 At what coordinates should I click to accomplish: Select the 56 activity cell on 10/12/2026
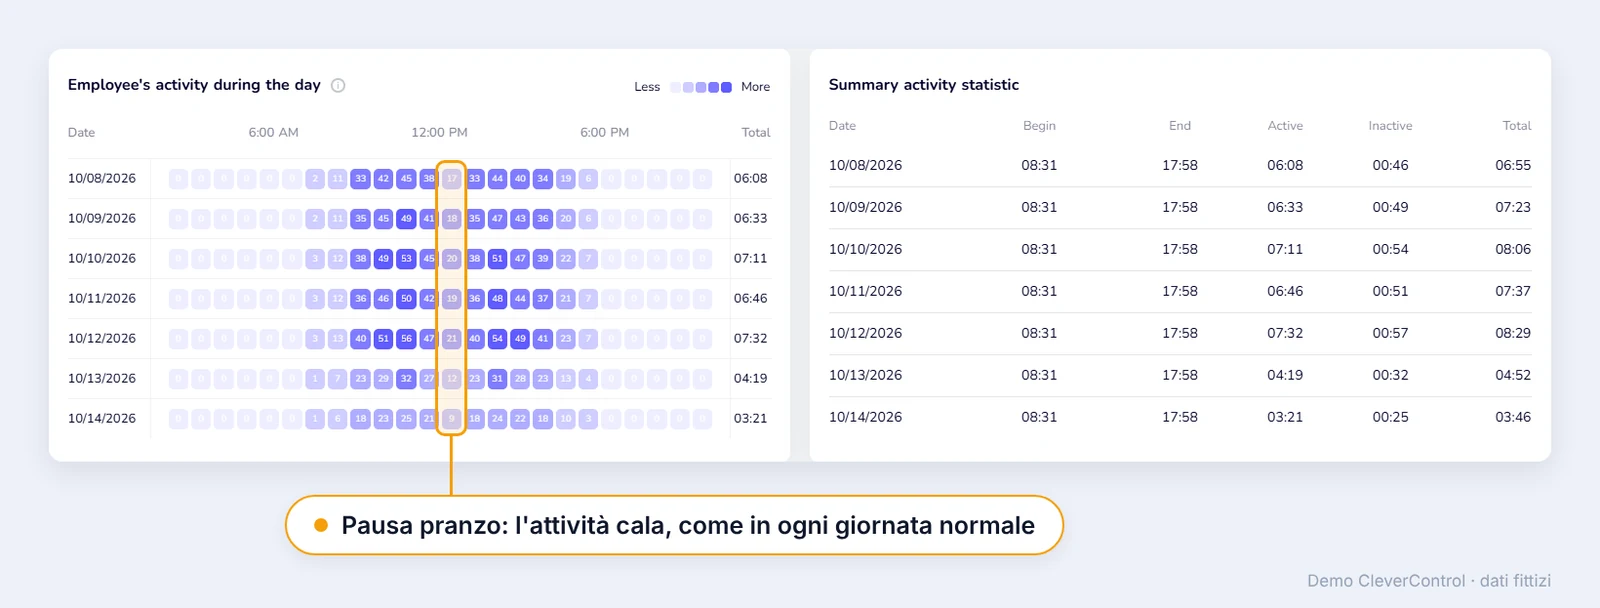coord(406,338)
